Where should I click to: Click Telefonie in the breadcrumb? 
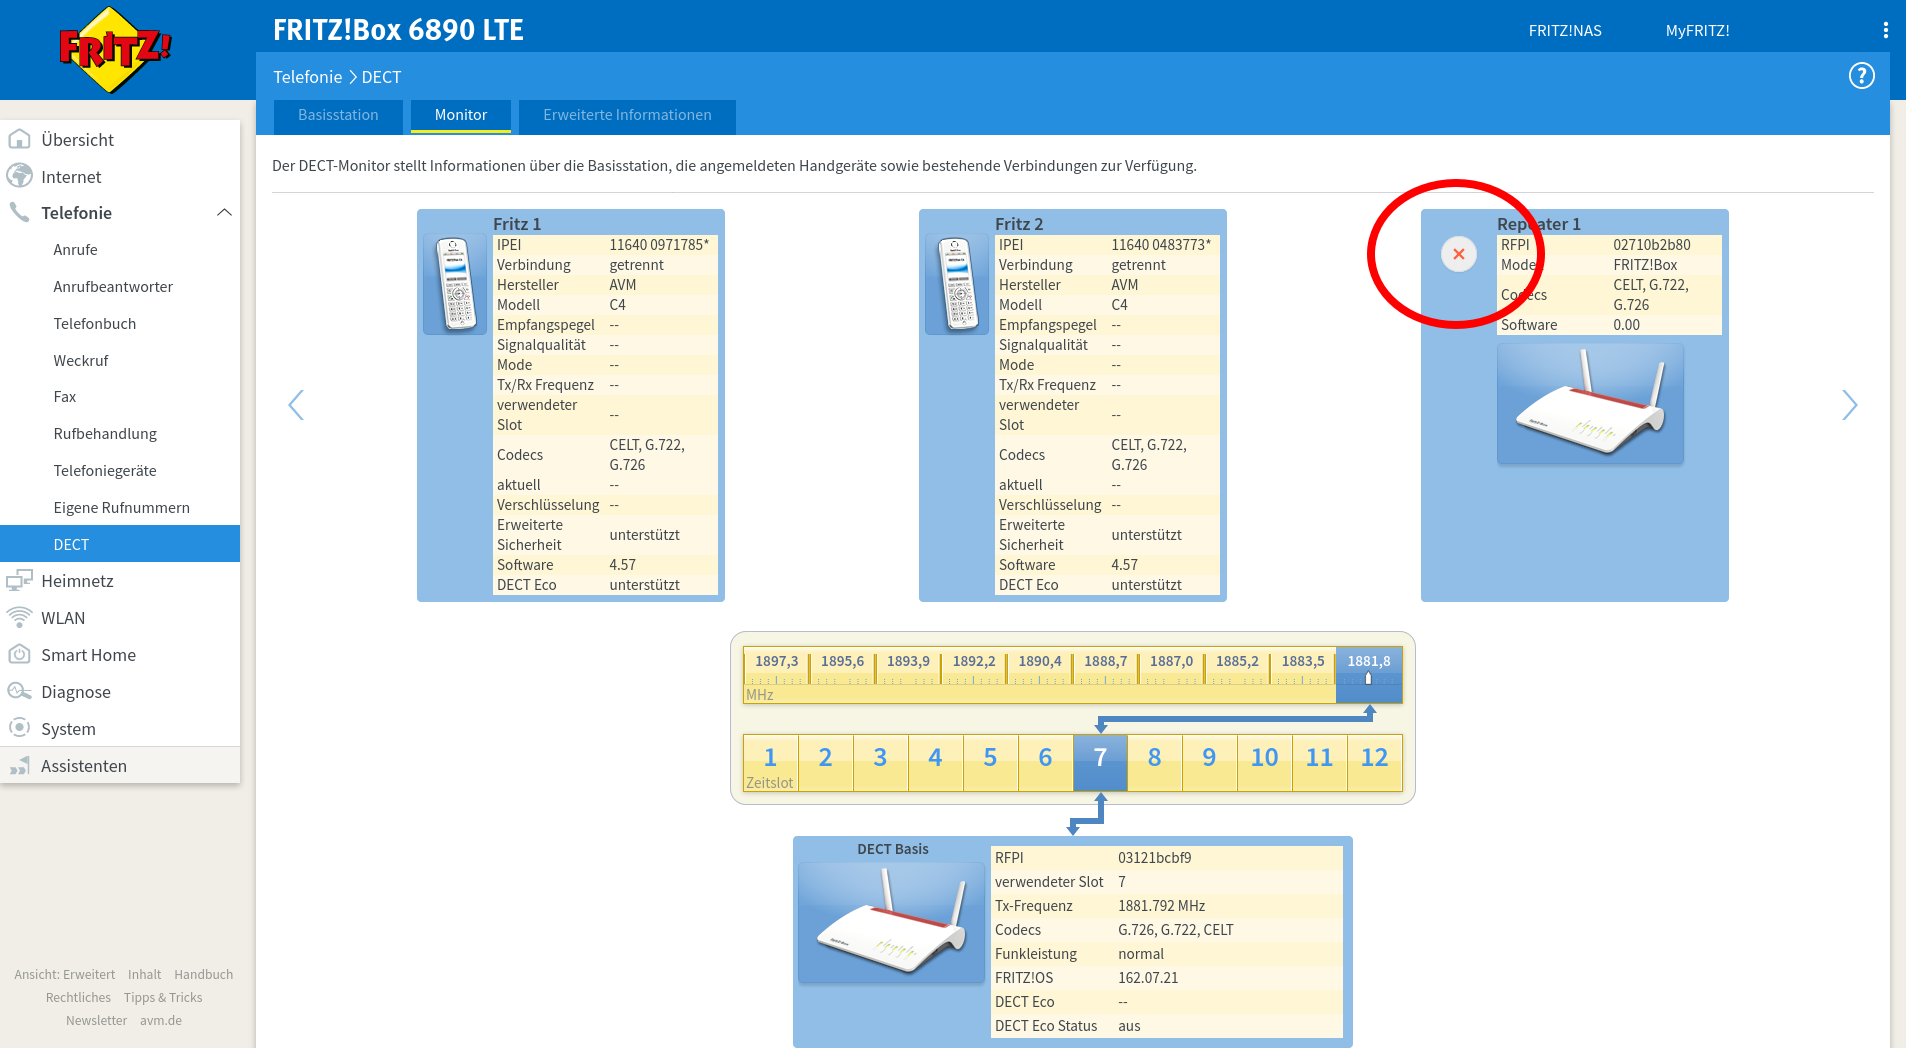click(307, 77)
